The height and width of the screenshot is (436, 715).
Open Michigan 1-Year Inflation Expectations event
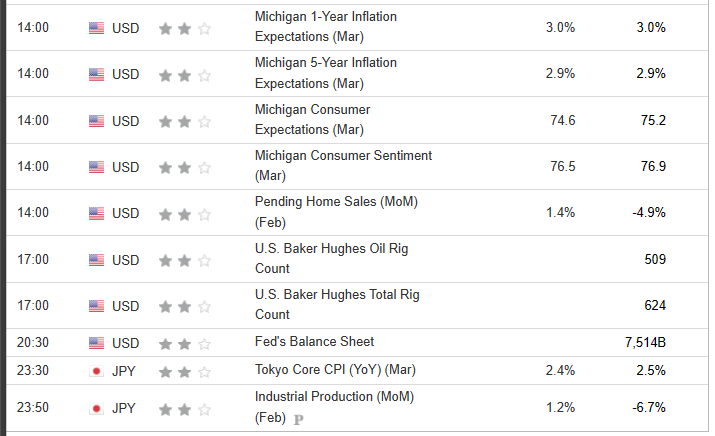point(326,27)
